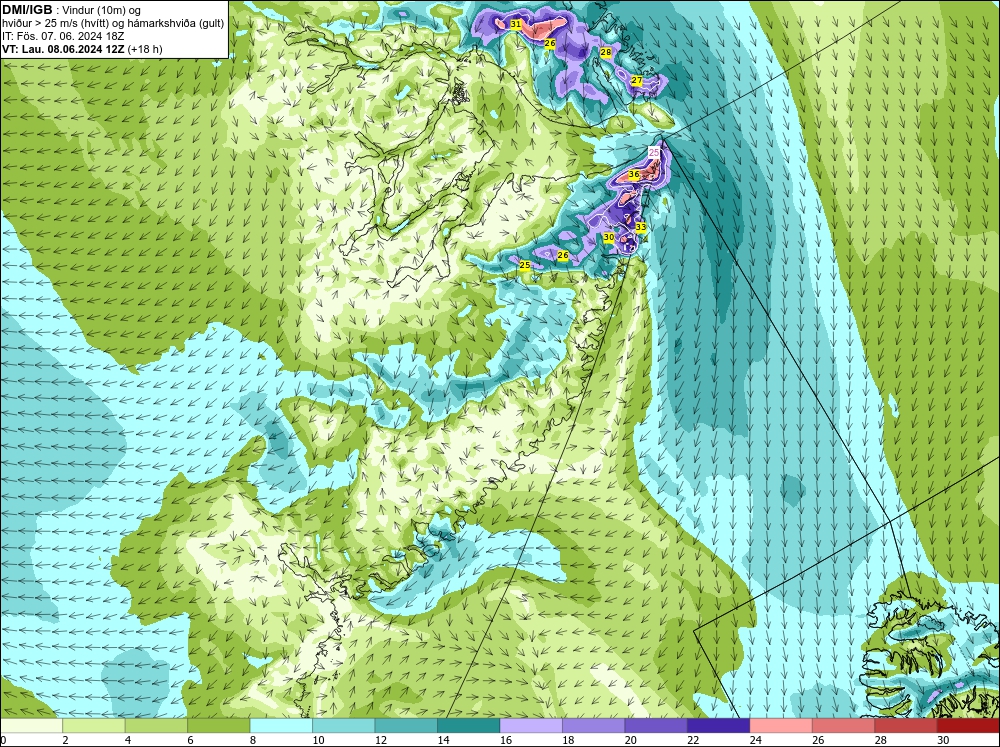
Task: Pick the 24–26 m/s light pink segment
Action: (x=781, y=726)
